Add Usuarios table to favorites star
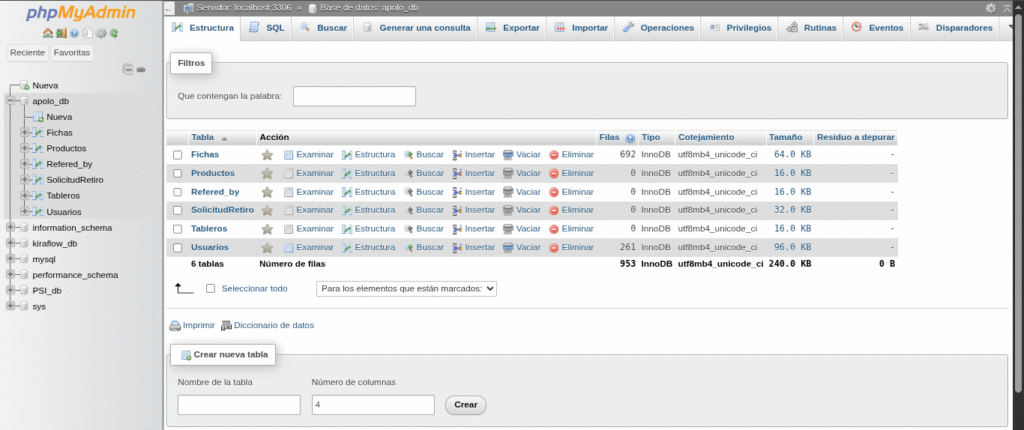Image resolution: width=1024 pixels, height=430 pixels. point(267,248)
